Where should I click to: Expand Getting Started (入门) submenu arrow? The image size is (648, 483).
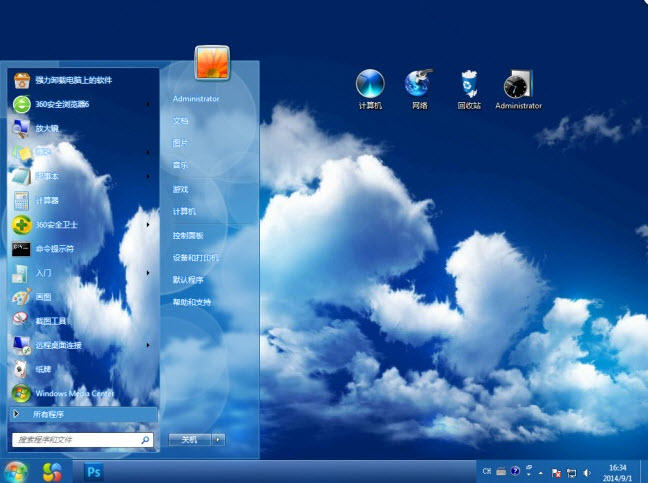click(x=148, y=273)
